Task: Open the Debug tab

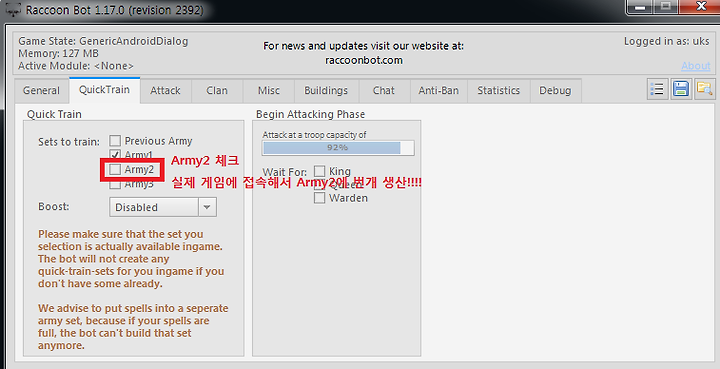Action: [x=555, y=90]
